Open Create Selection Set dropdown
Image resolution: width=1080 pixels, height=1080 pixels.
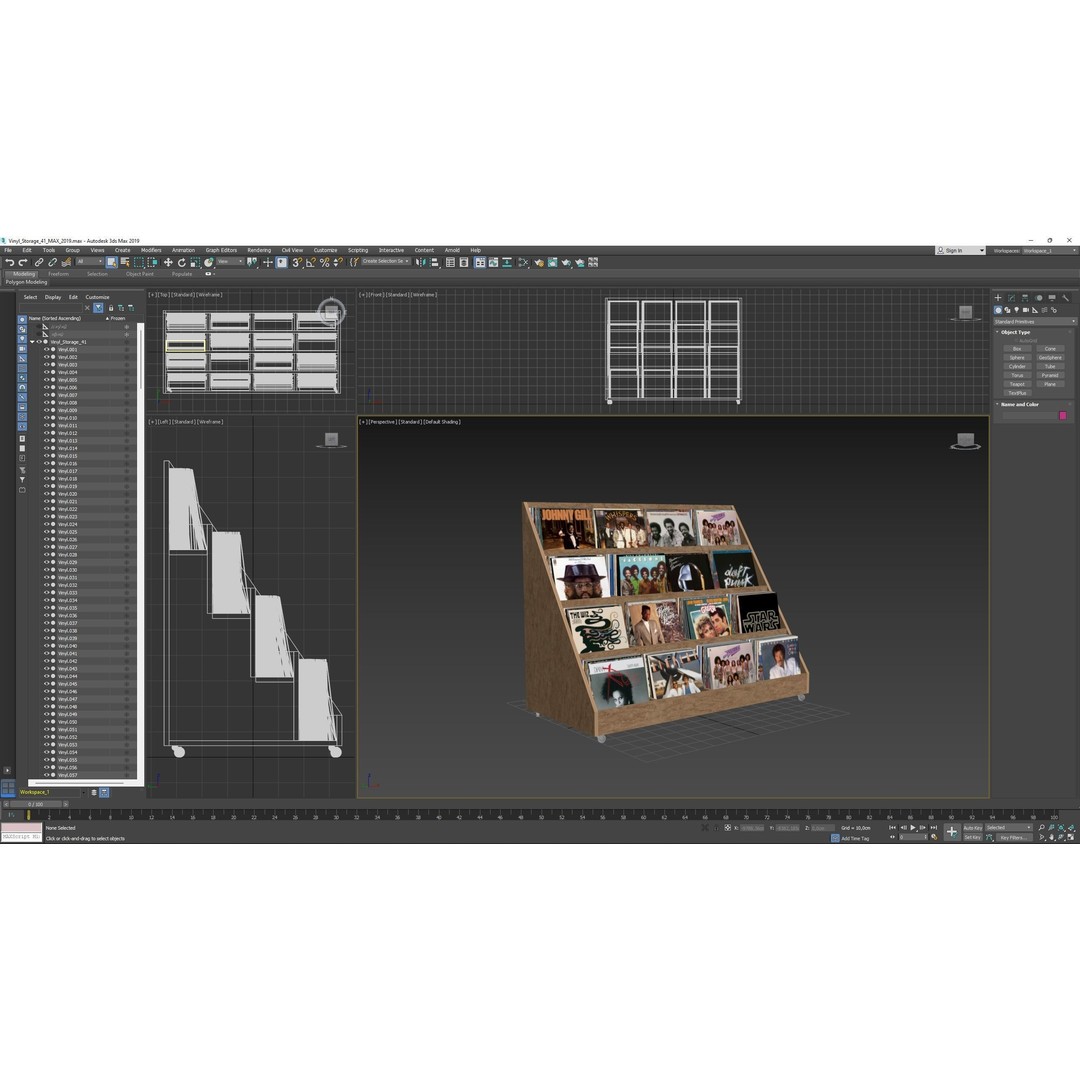(386, 262)
